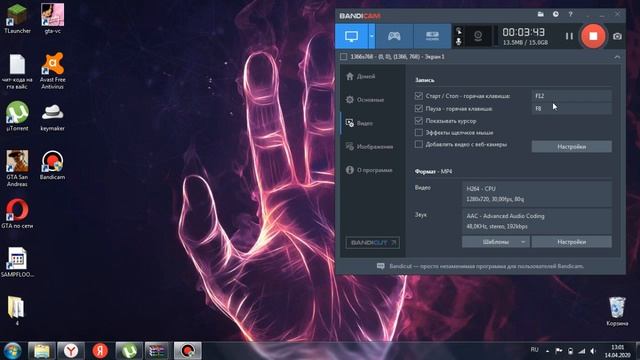Viewport: 640px width, 360px height.
Task: Show hidden tray icons arrow
Action: click(x=548, y=351)
